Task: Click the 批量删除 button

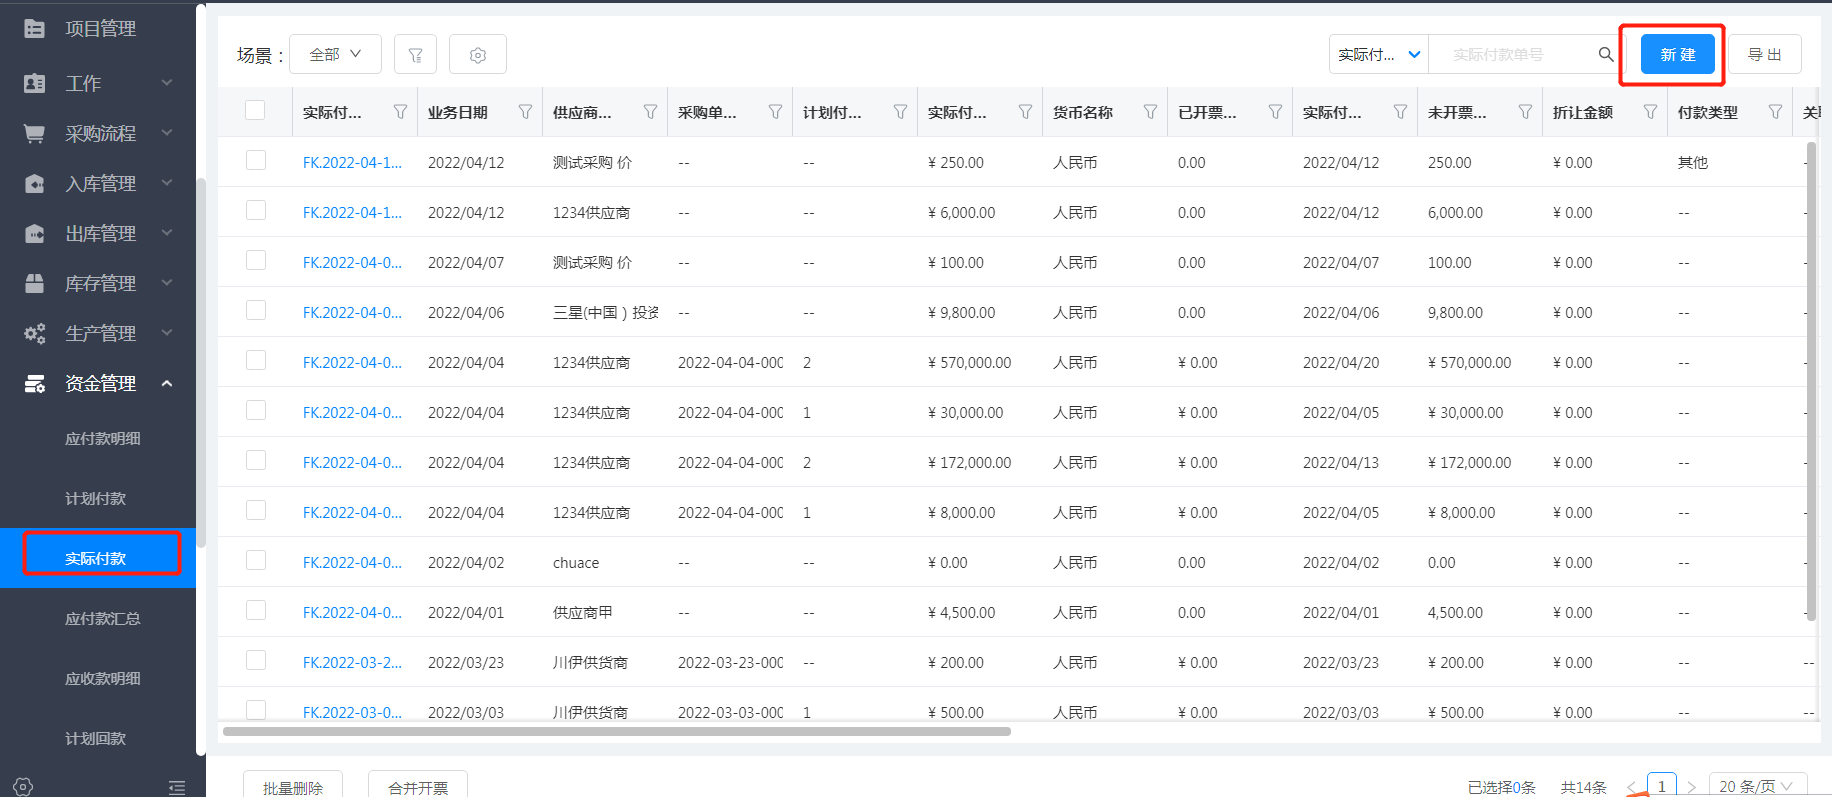Action: [293, 785]
